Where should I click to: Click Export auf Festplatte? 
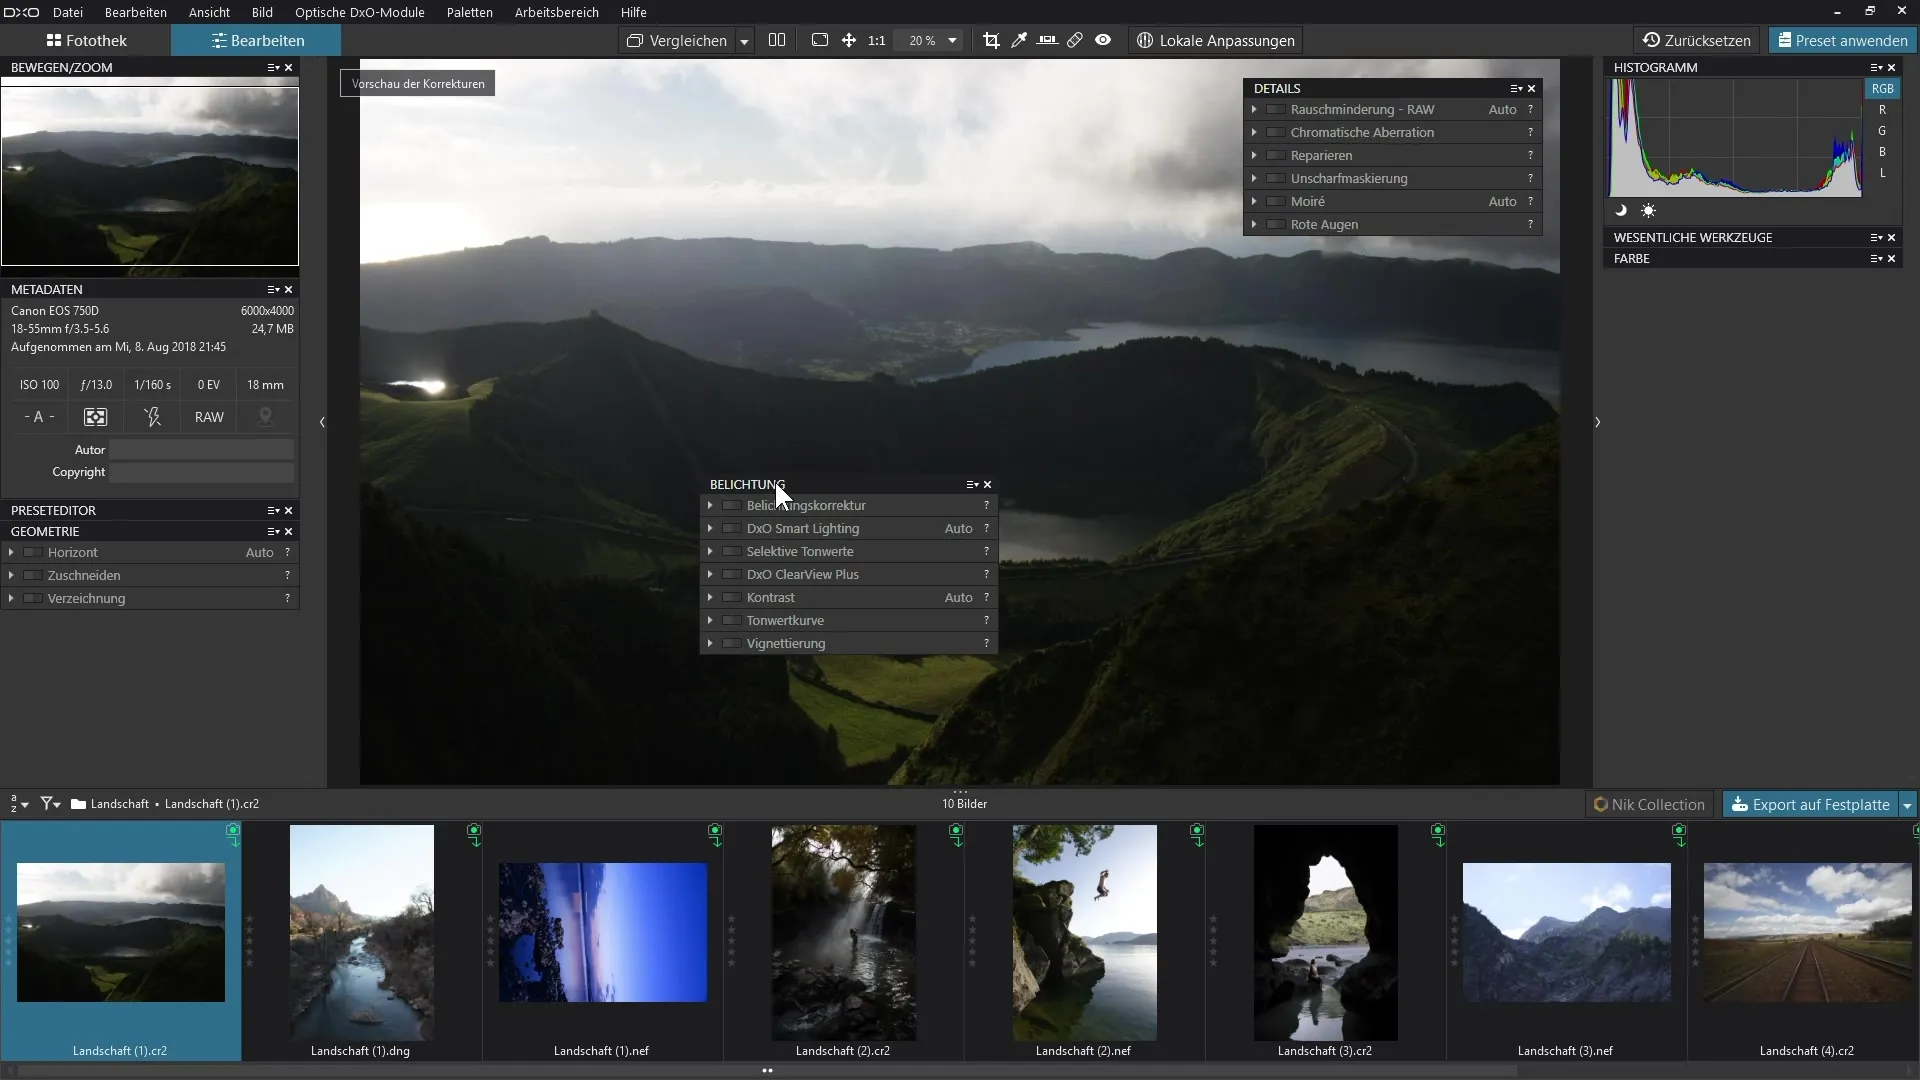pos(1810,805)
